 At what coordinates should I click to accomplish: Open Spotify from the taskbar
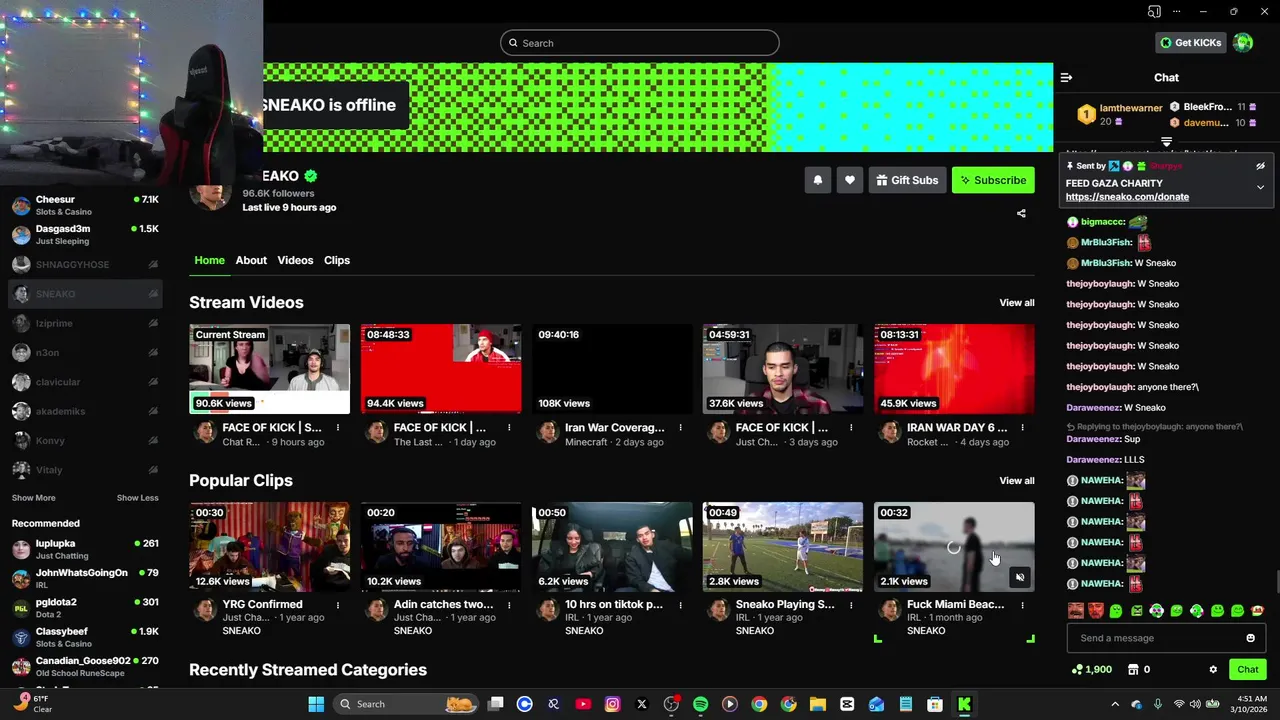pyautogui.click(x=700, y=704)
